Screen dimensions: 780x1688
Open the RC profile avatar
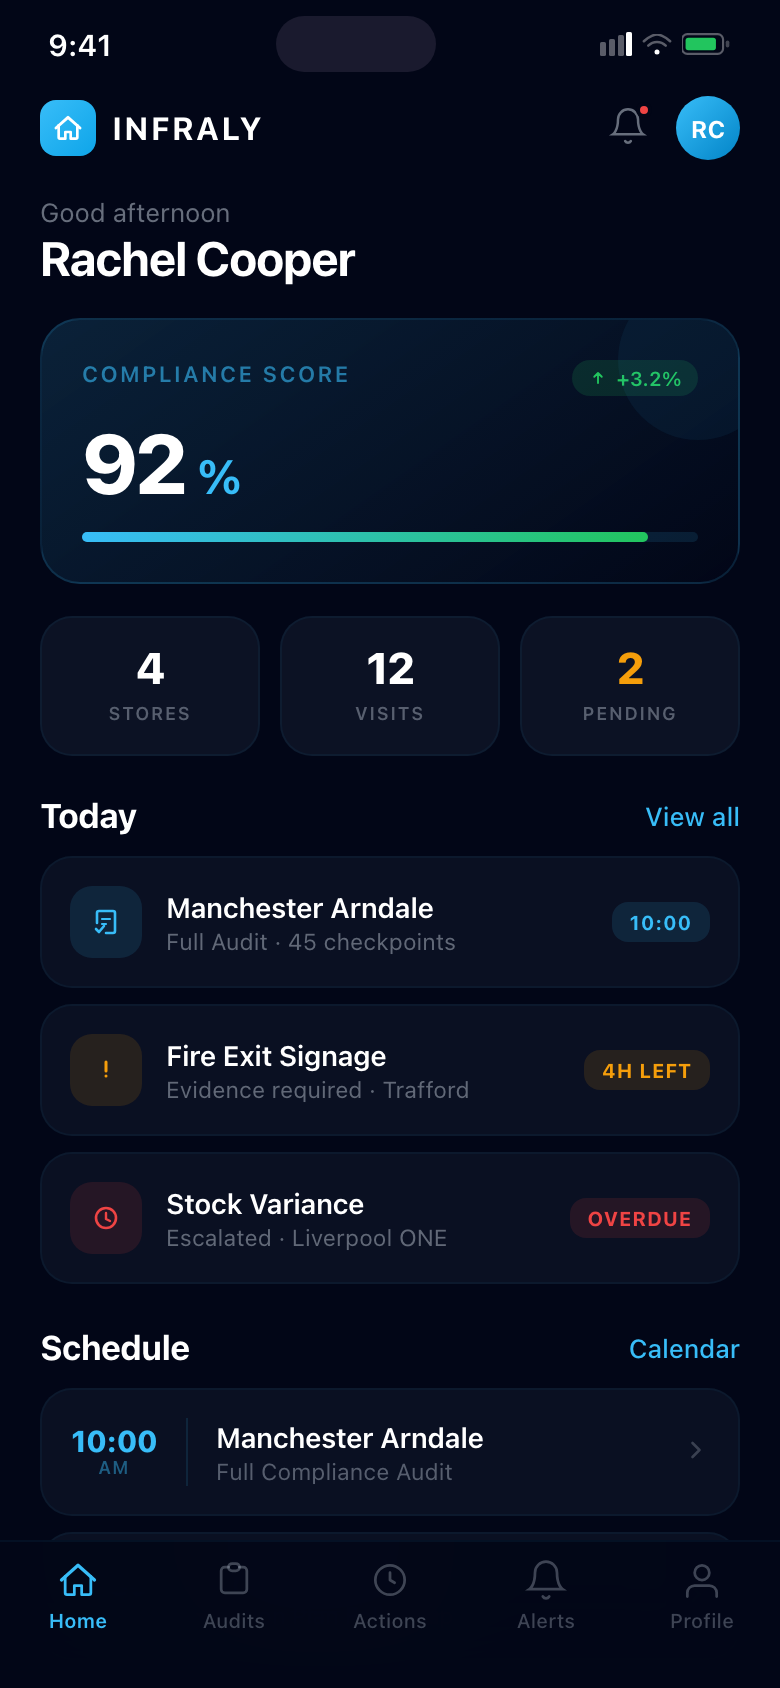[708, 128]
